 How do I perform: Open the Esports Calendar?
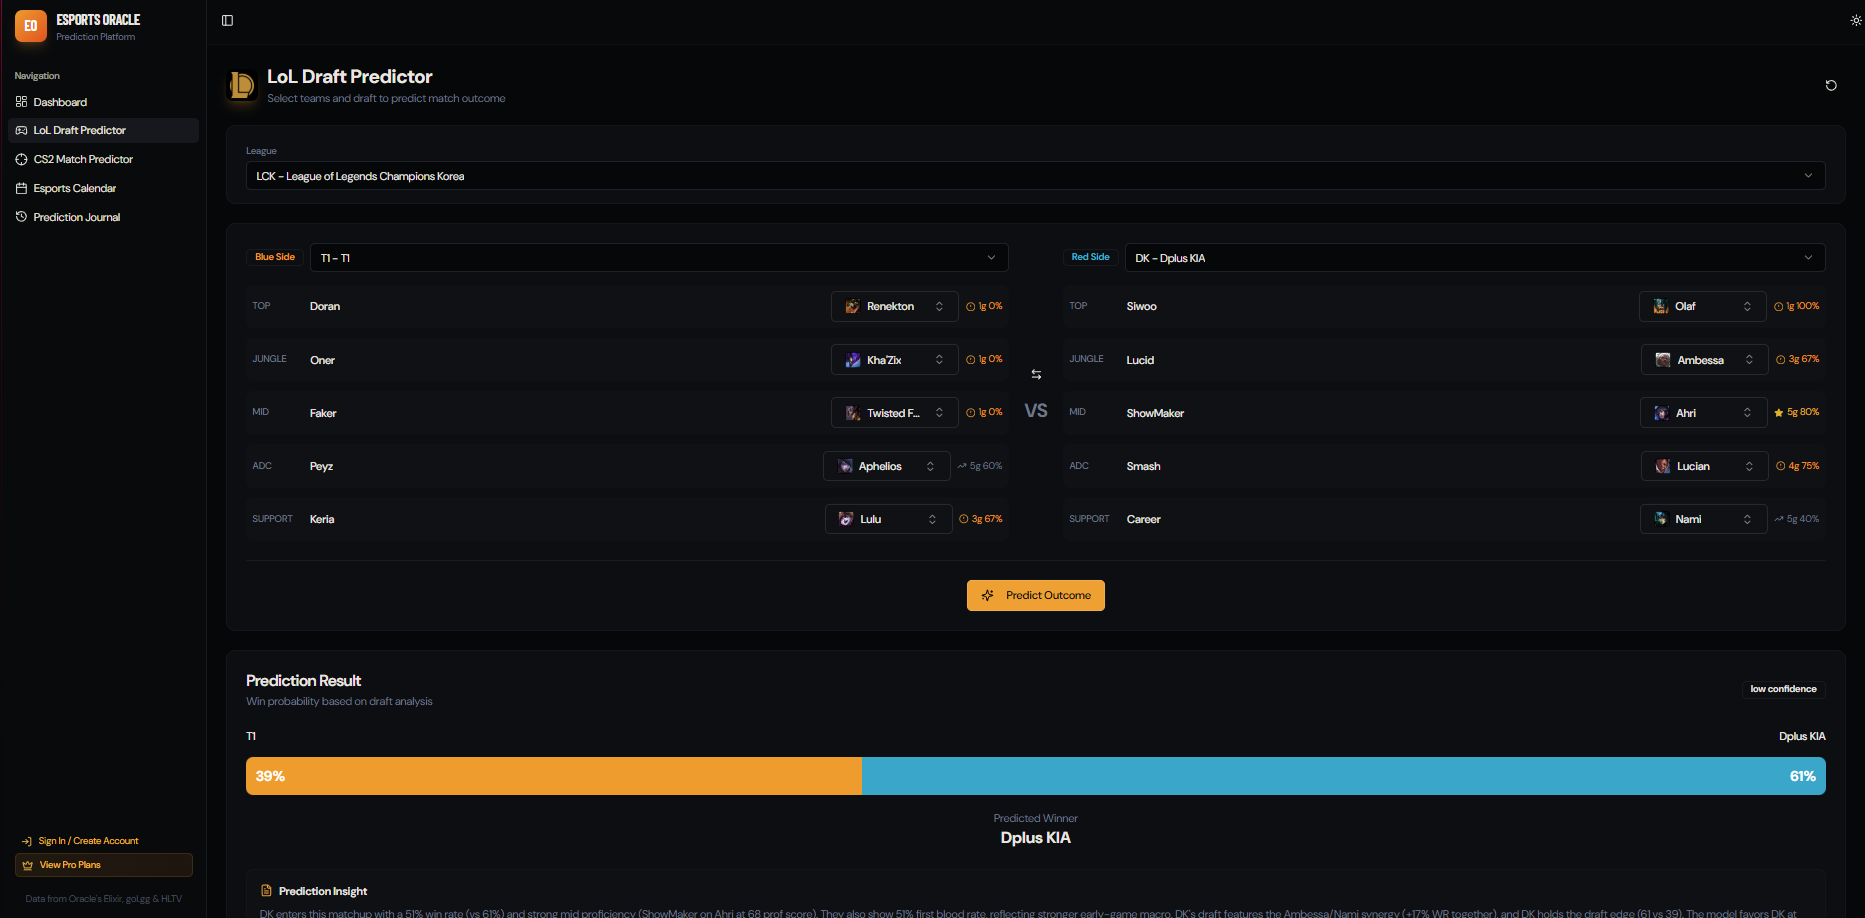click(75, 188)
